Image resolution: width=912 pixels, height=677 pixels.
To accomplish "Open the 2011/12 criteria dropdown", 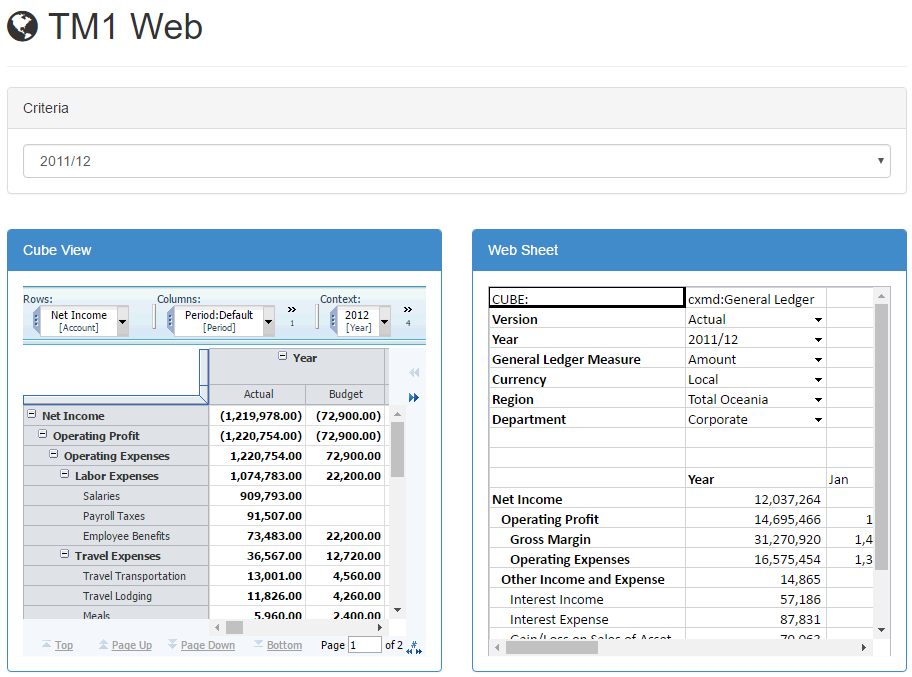I will coord(457,161).
